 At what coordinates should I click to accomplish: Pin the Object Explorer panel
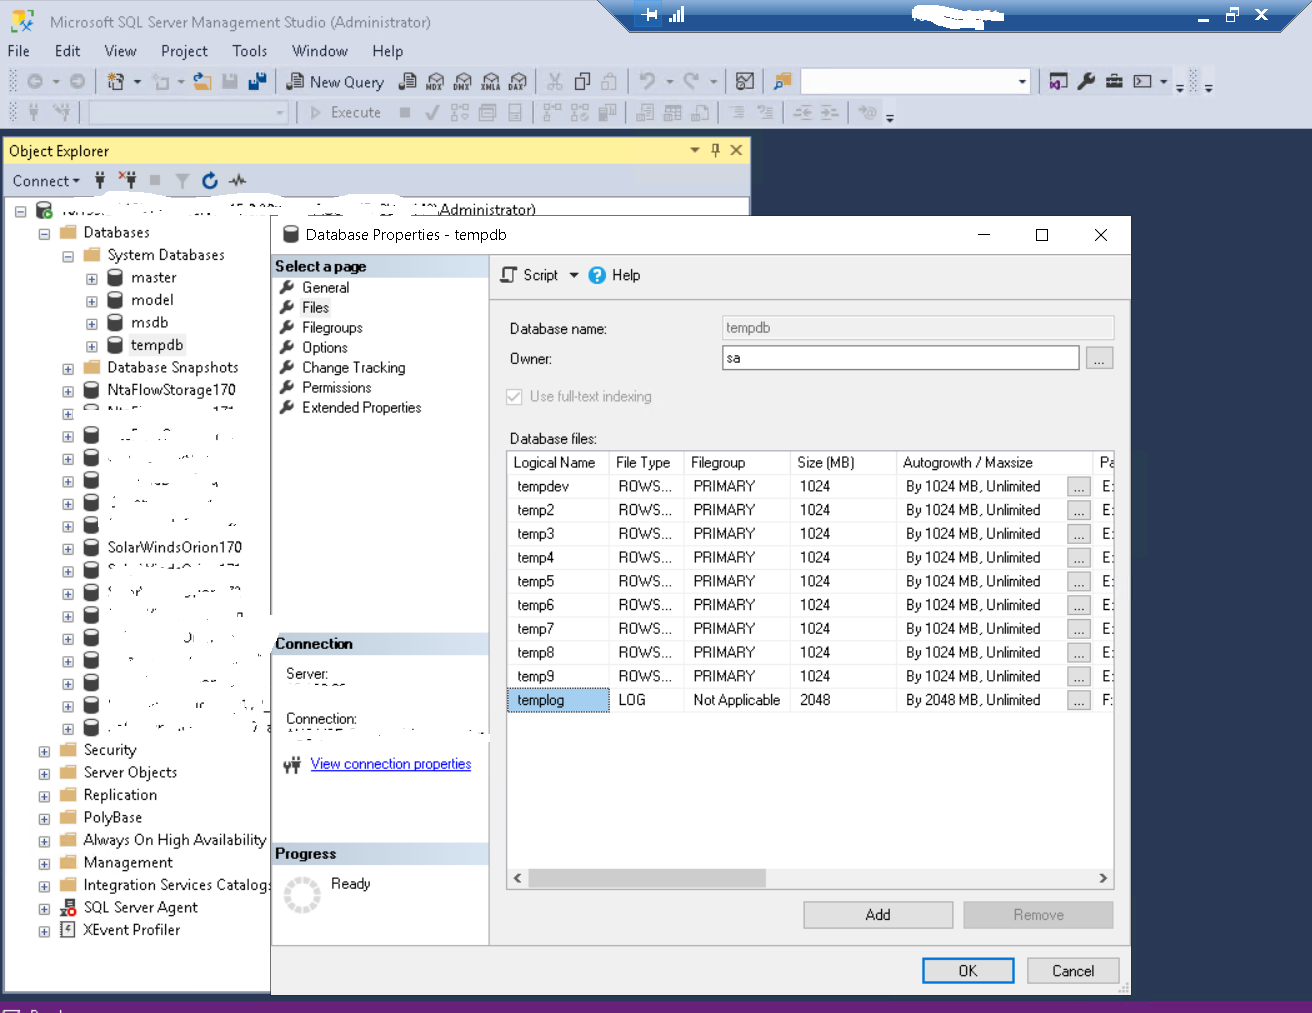715,150
